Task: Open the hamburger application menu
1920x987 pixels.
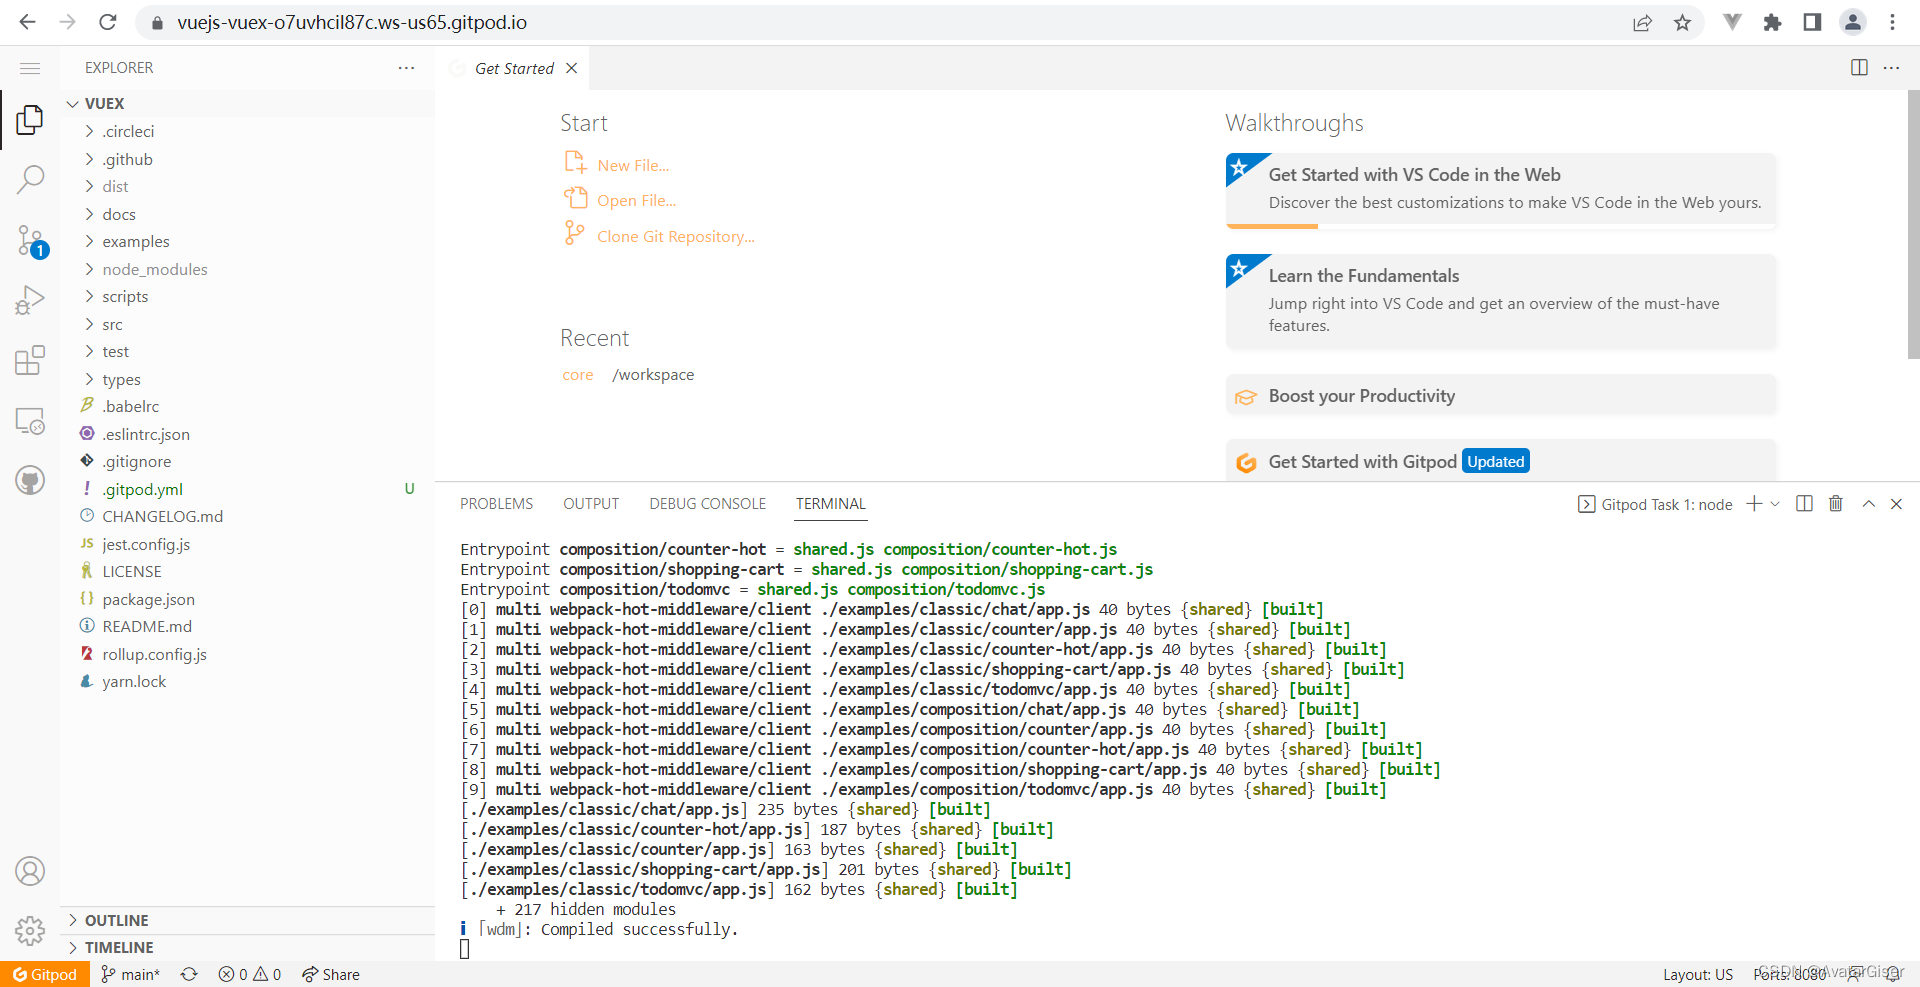Action: pyautogui.click(x=30, y=68)
